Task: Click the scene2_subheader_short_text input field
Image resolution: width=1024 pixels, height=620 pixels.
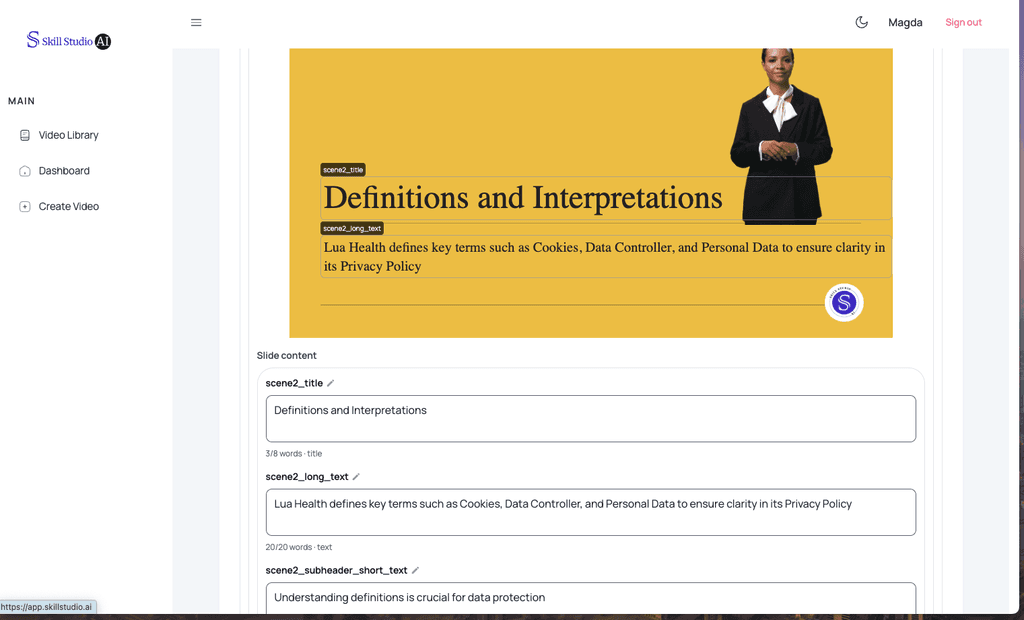Action: point(590,598)
